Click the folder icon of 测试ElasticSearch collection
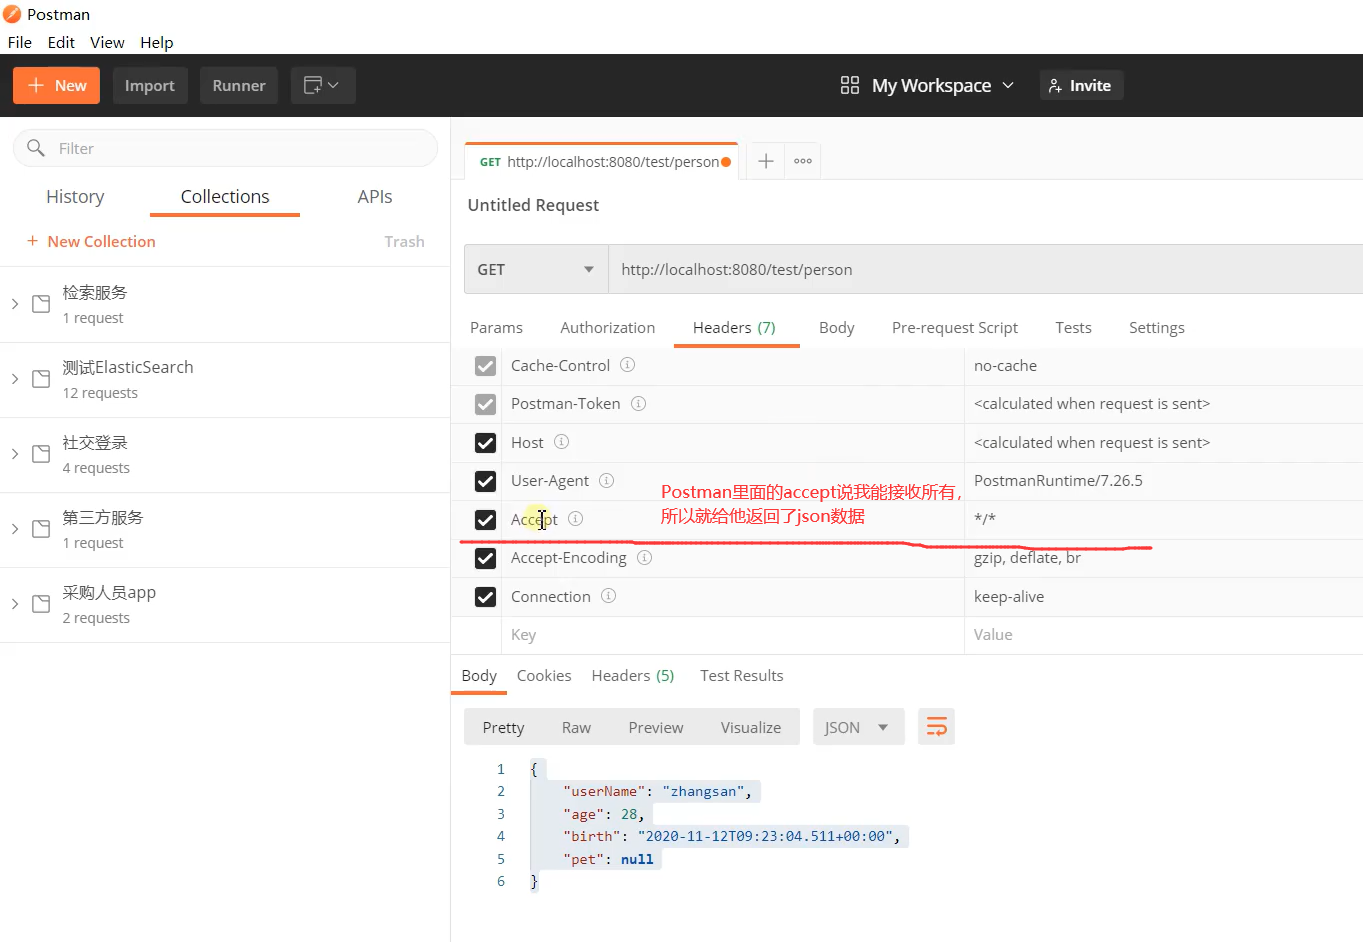1363x942 pixels. 41,379
